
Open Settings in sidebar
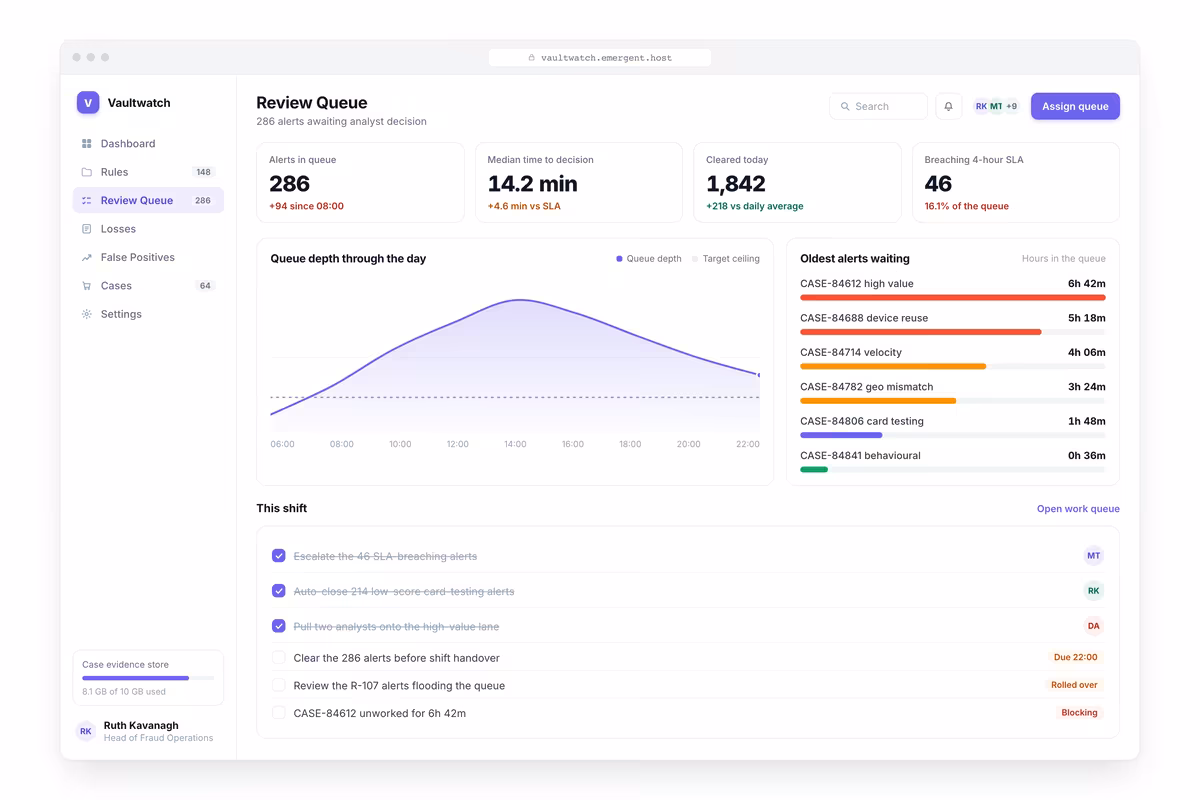click(x=148, y=314)
